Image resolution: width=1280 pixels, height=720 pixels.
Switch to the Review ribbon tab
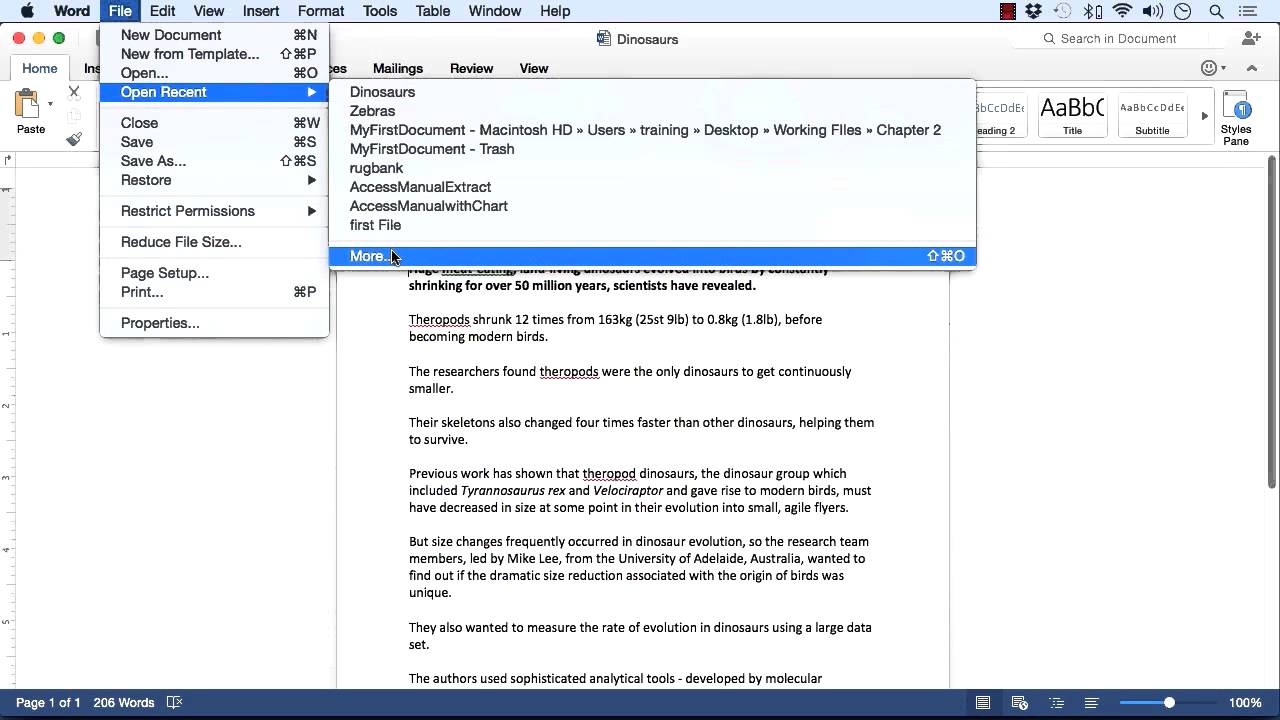point(471,68)
